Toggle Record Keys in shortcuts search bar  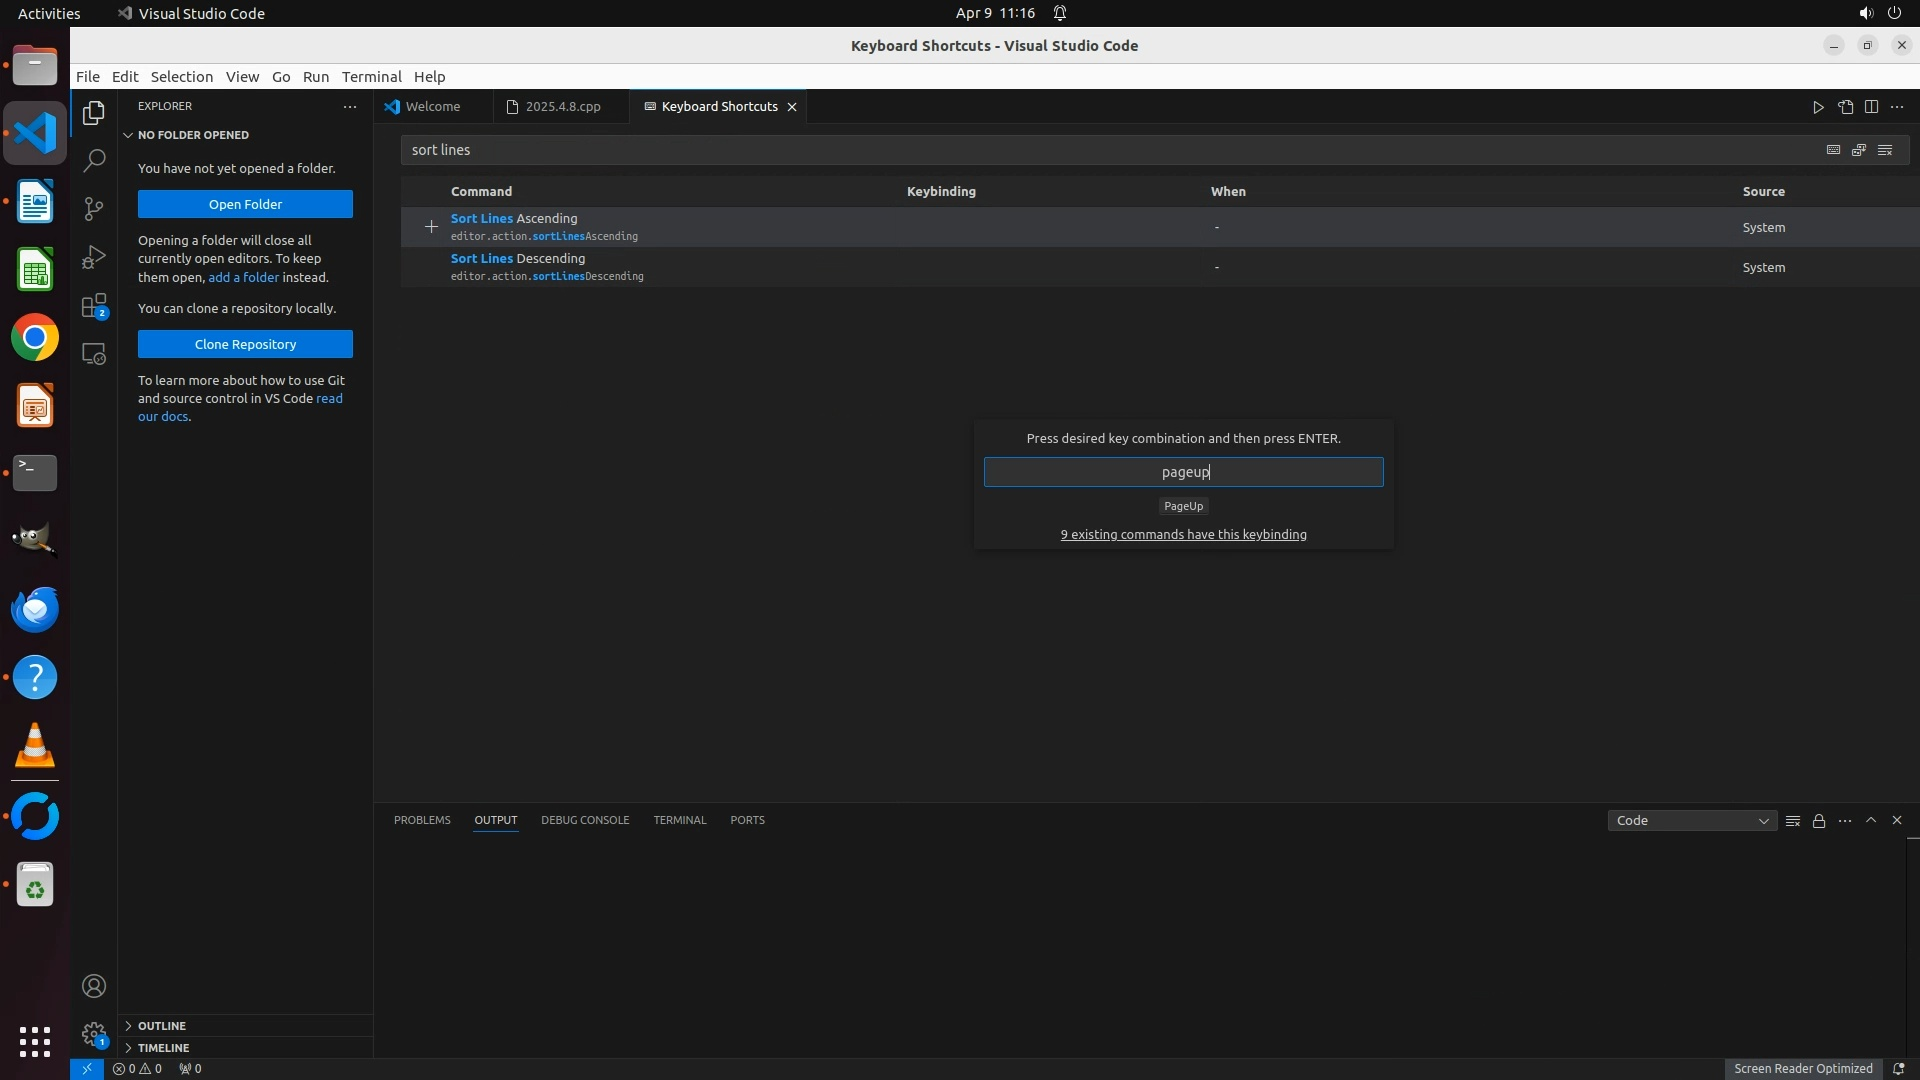(1833, 150)
